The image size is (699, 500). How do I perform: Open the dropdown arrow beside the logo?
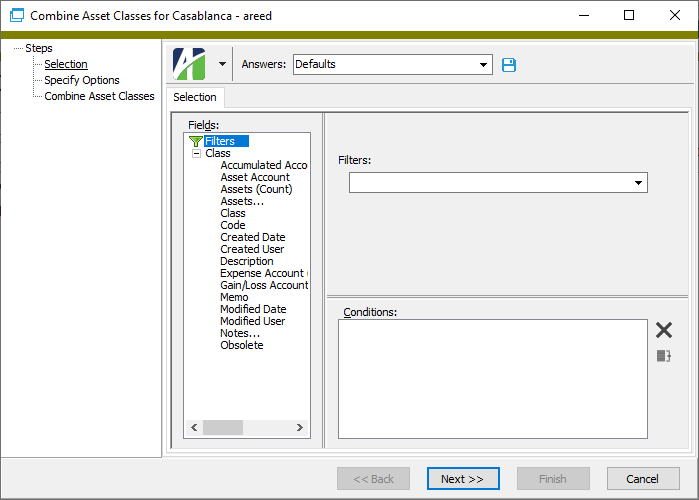222,64
